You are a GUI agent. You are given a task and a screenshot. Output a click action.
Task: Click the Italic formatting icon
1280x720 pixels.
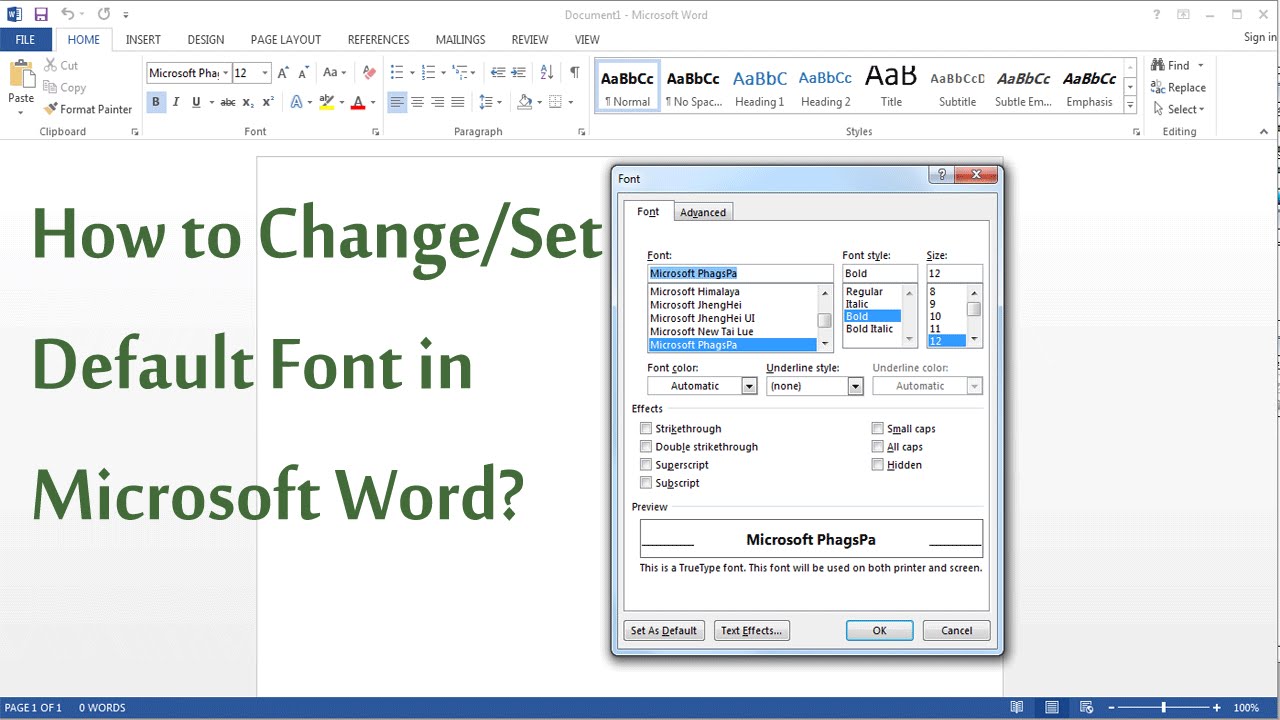(x=176, y=102)
